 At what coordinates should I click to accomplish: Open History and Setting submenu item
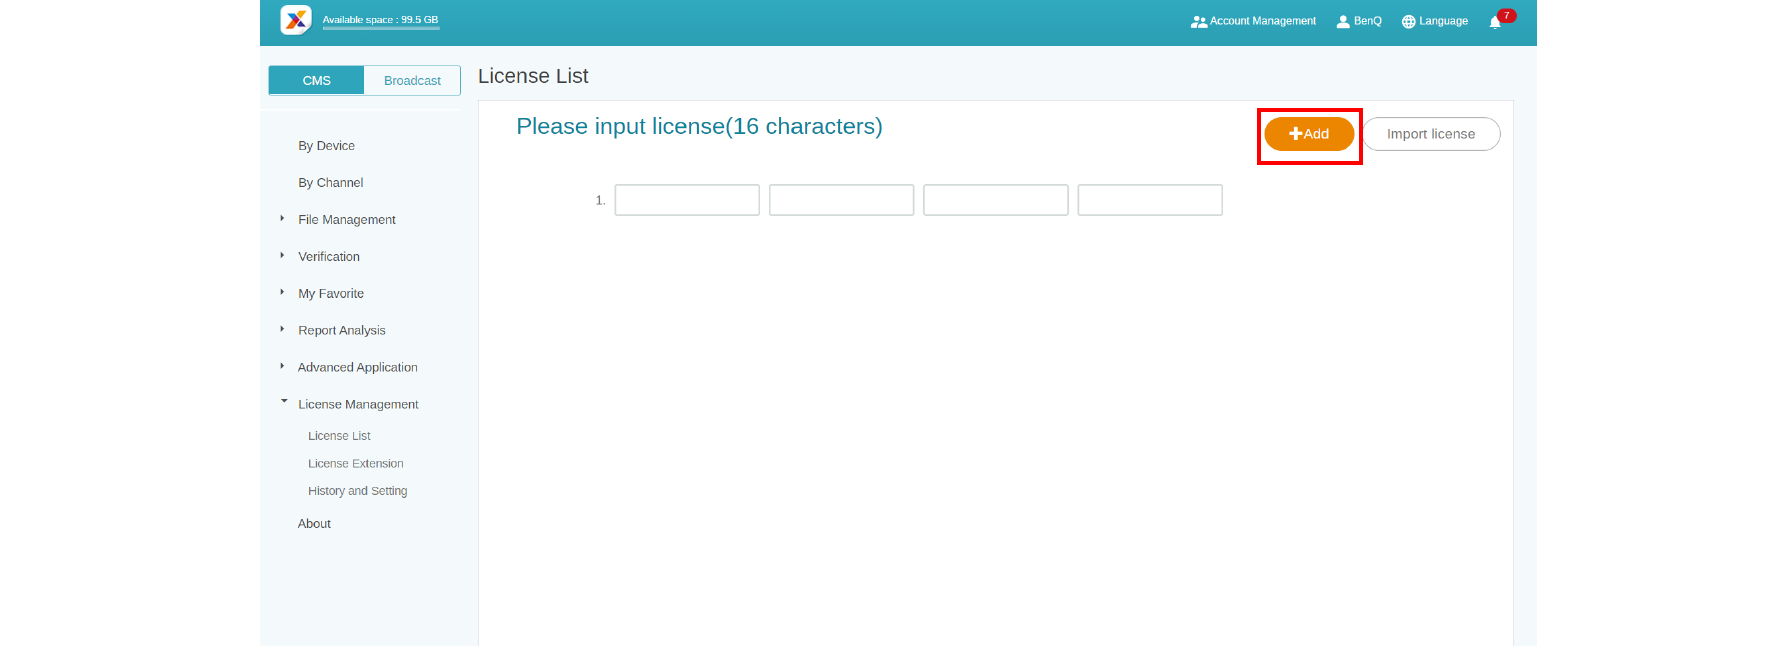click(357, 491)
